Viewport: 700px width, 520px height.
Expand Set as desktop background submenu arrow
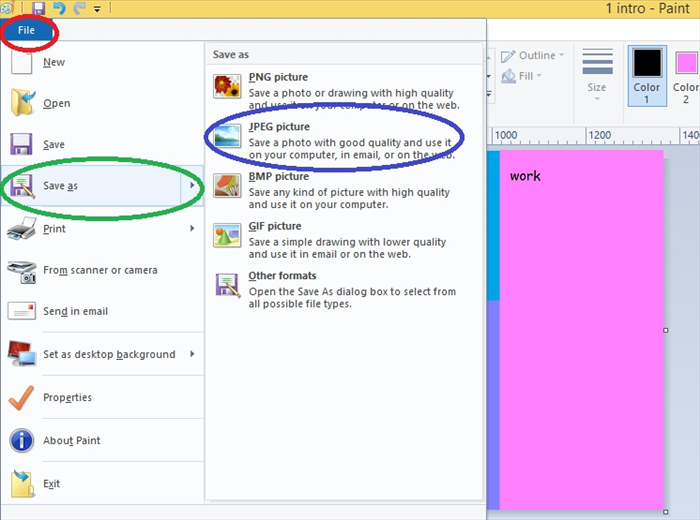click(192, 354)
